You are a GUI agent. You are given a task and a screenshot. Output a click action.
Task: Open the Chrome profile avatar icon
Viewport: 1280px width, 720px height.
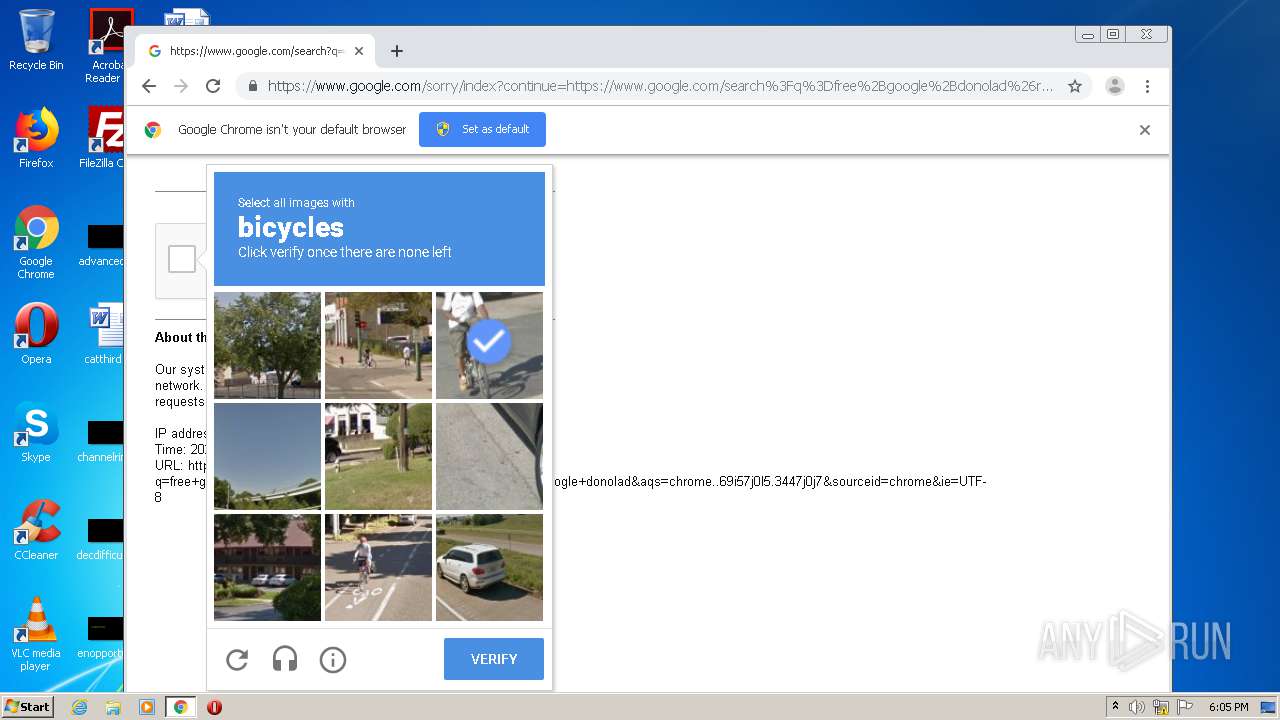[1115, 86]
